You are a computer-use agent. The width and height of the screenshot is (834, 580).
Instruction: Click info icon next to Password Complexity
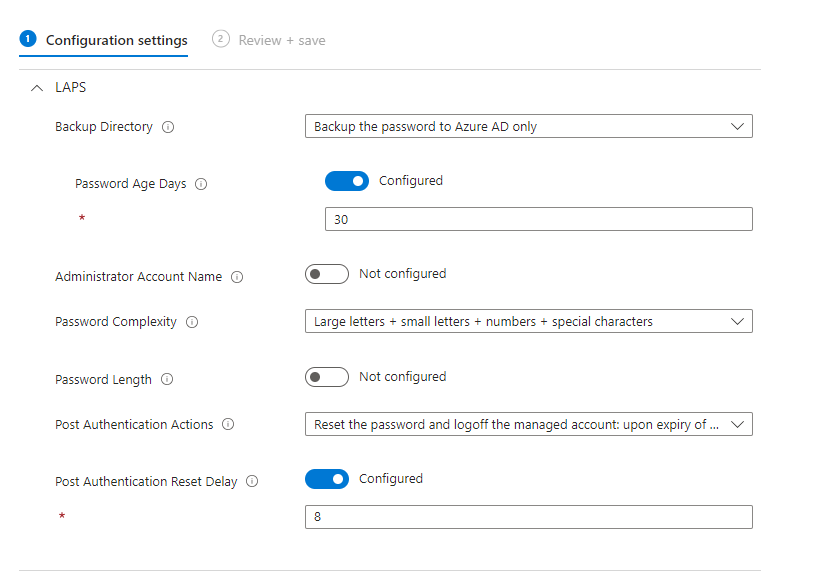[192, 322]
